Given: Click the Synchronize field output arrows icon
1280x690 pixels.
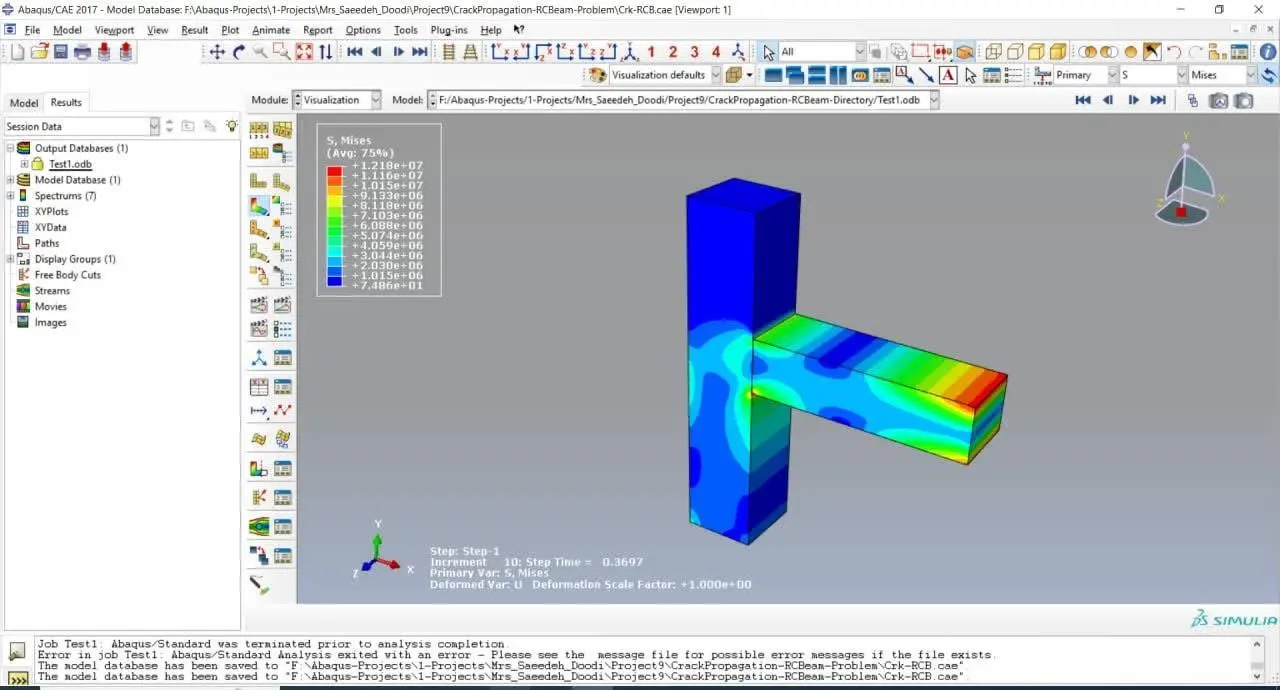Looking at the screenshot, I should (1270, 75).
